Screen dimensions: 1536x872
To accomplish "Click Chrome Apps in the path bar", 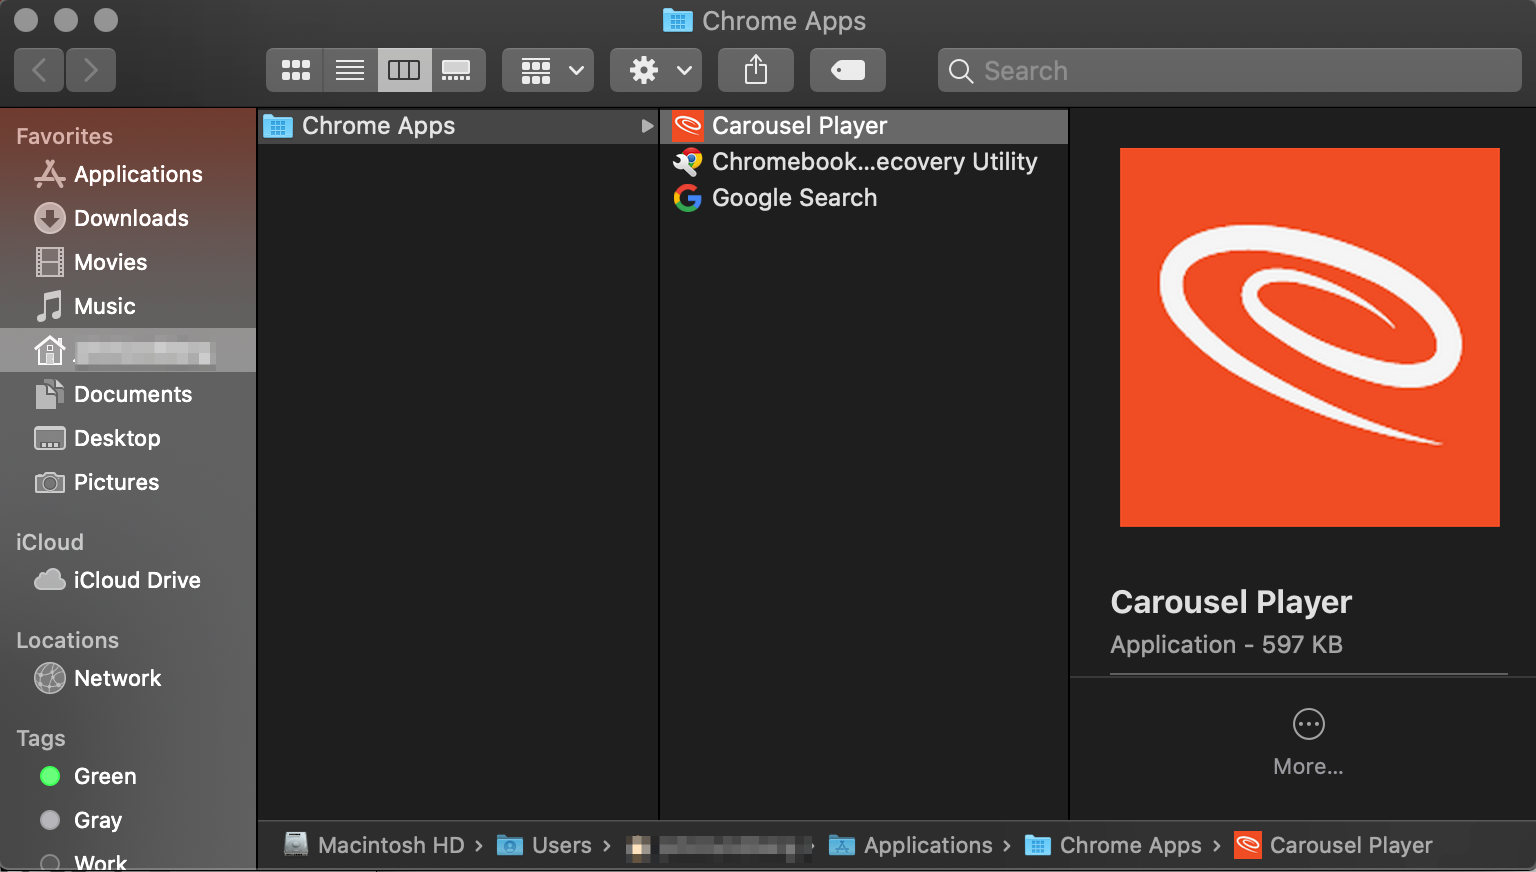I will pyautogui.click(x=1114, y=845).
